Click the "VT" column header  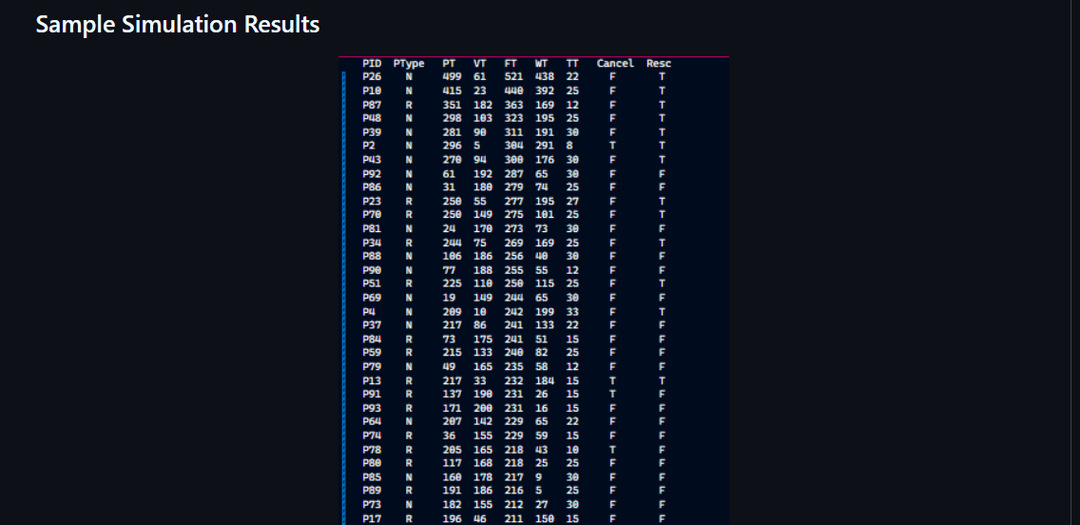tap(479, 63)
